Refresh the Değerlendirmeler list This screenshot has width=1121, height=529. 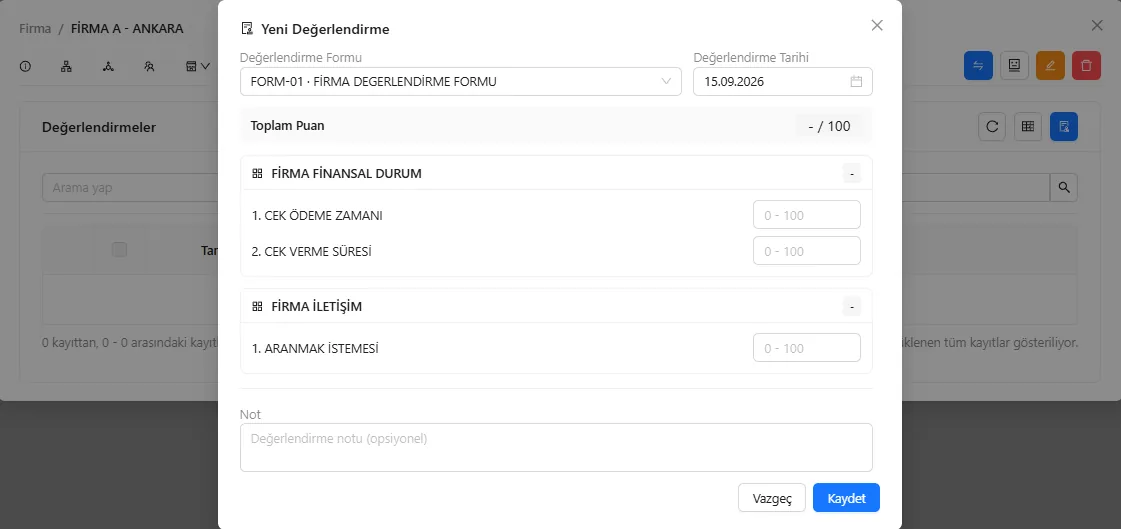[x=992, y=127]
